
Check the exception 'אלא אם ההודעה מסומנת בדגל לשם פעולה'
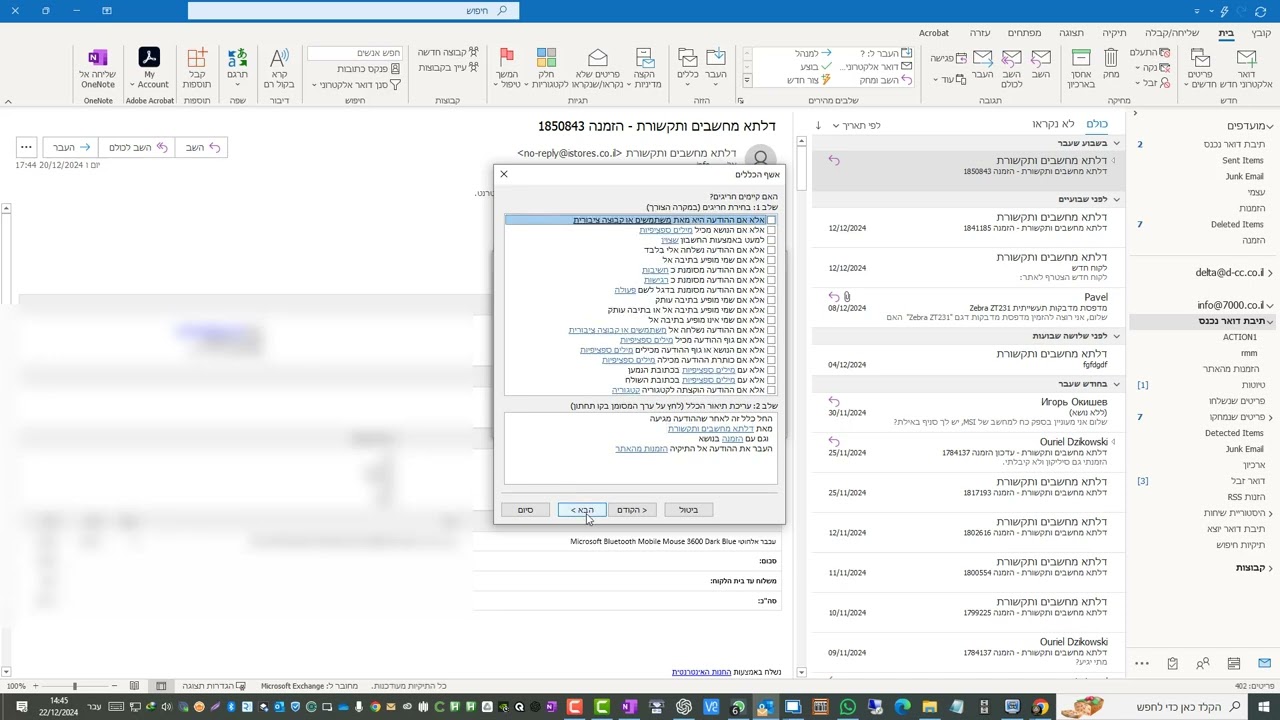coord(771,290)
